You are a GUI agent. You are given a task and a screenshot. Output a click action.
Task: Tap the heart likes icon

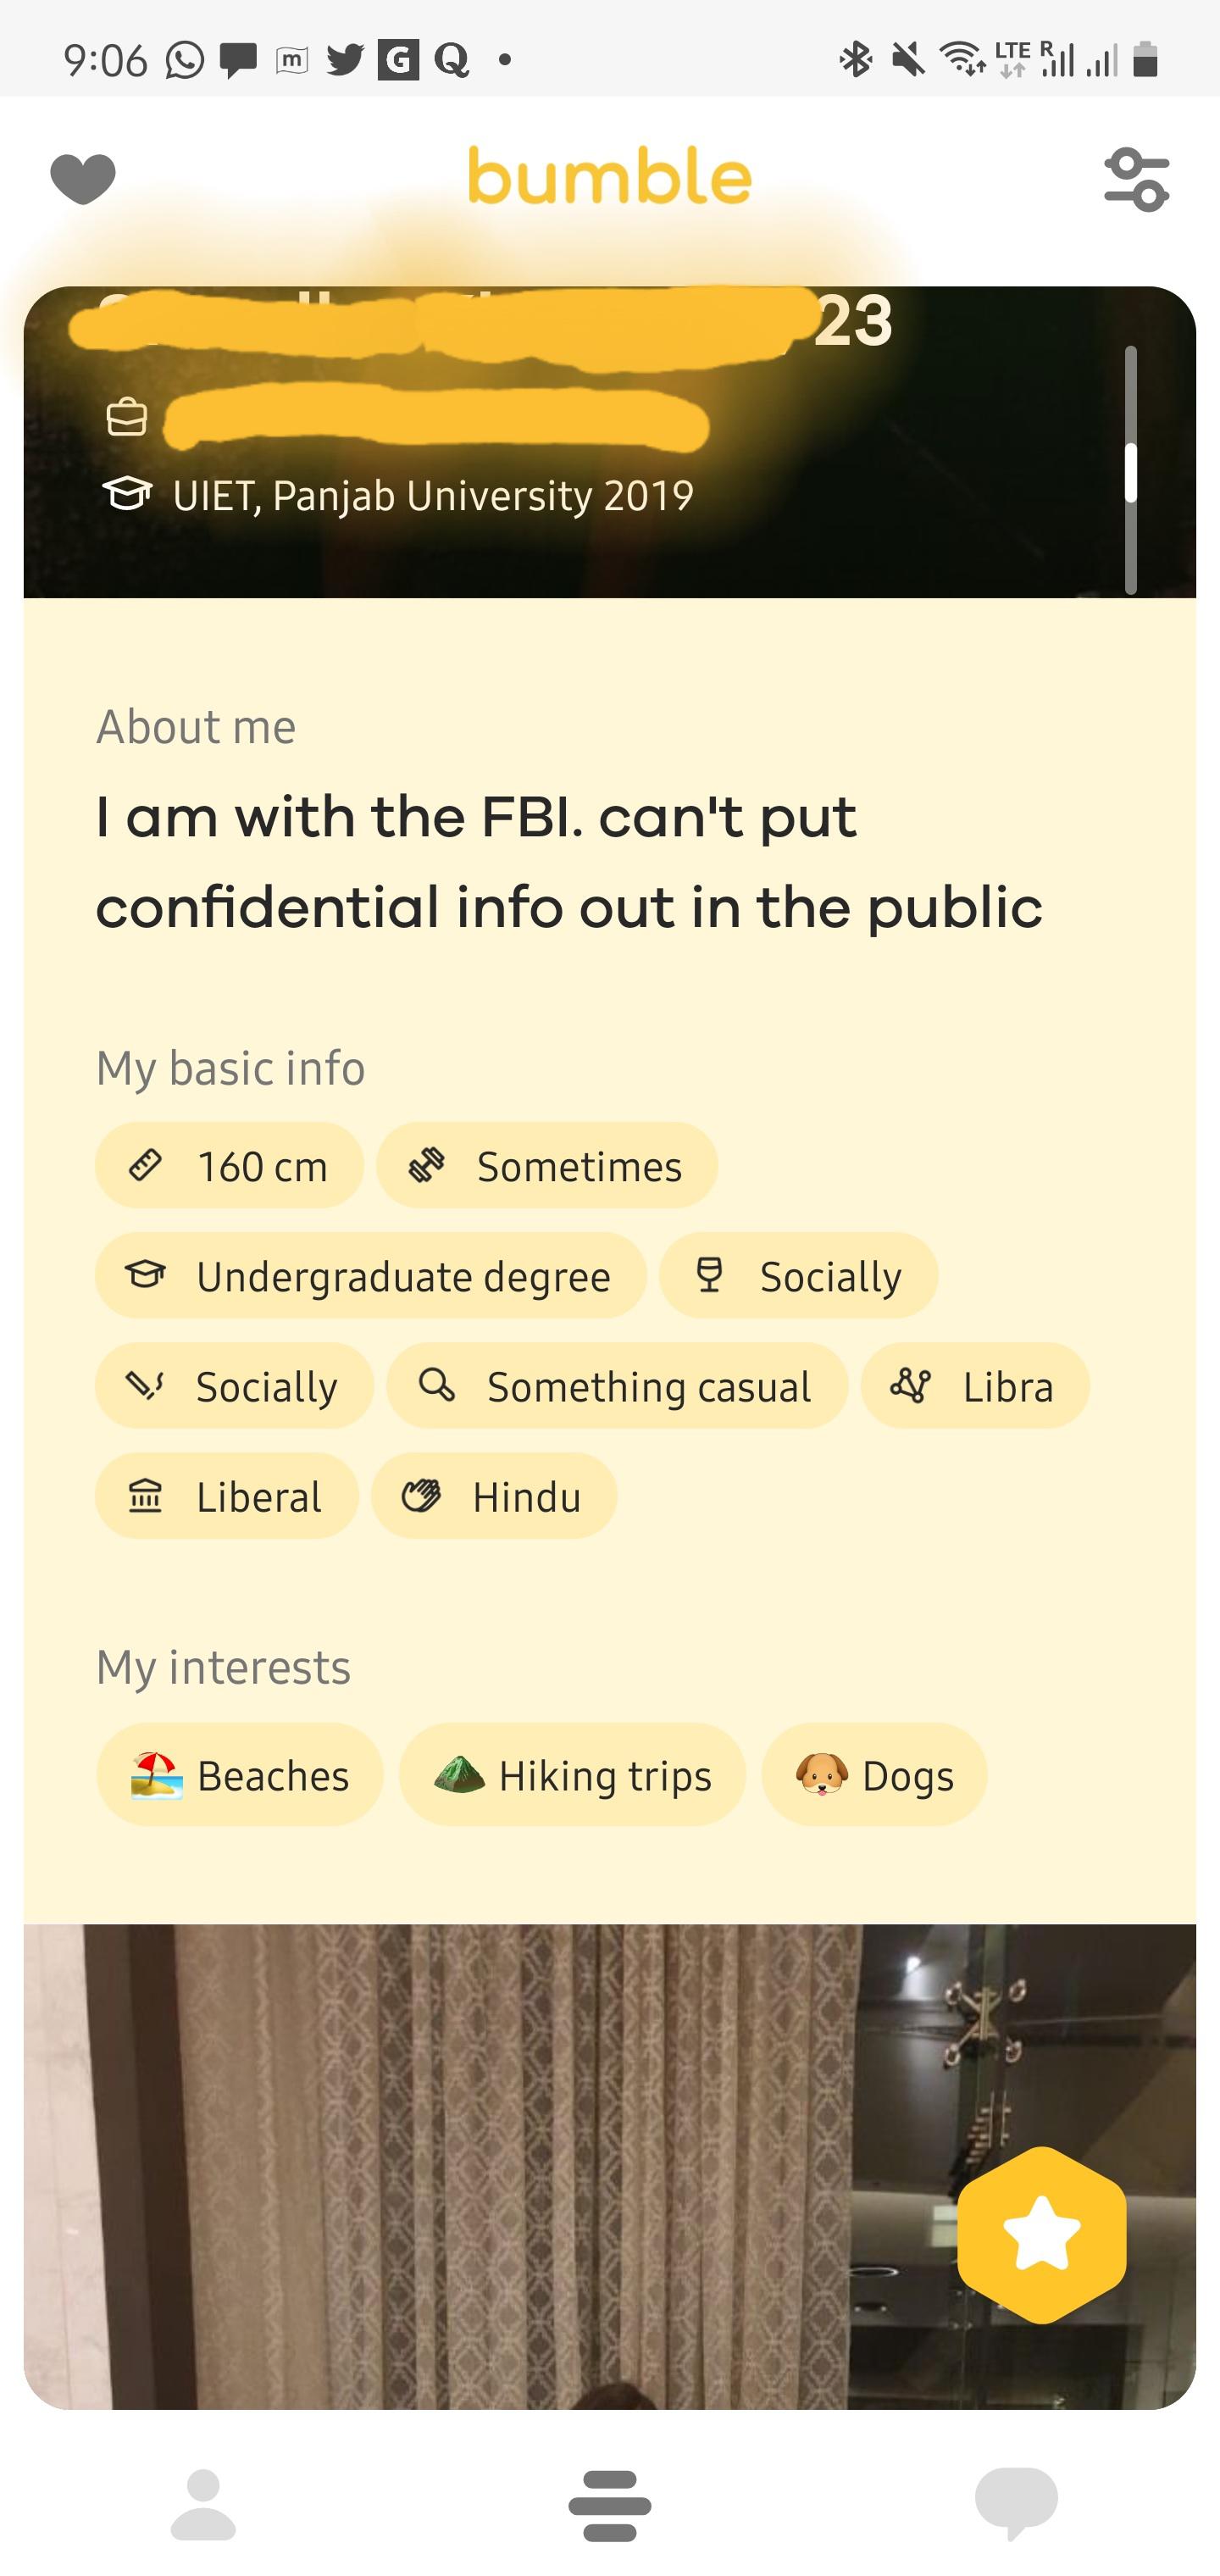pos(83,179)
